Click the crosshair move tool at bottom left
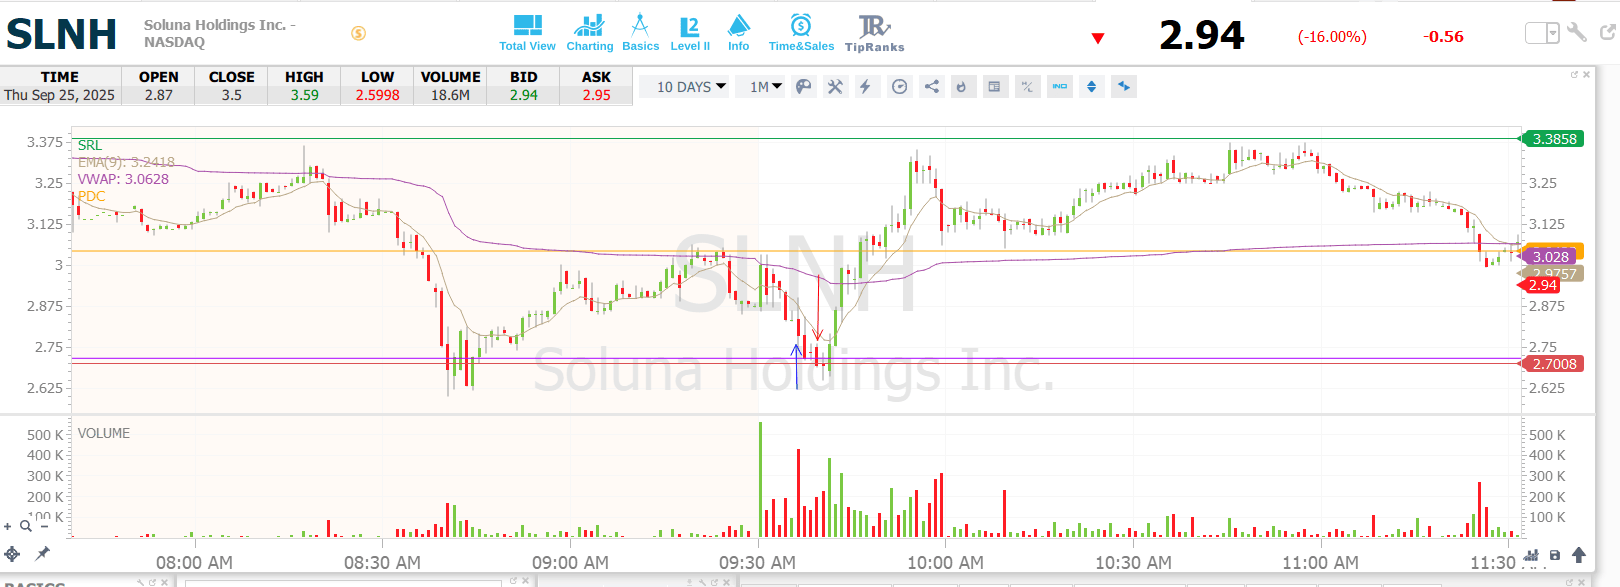 click(x=12, y=553)
